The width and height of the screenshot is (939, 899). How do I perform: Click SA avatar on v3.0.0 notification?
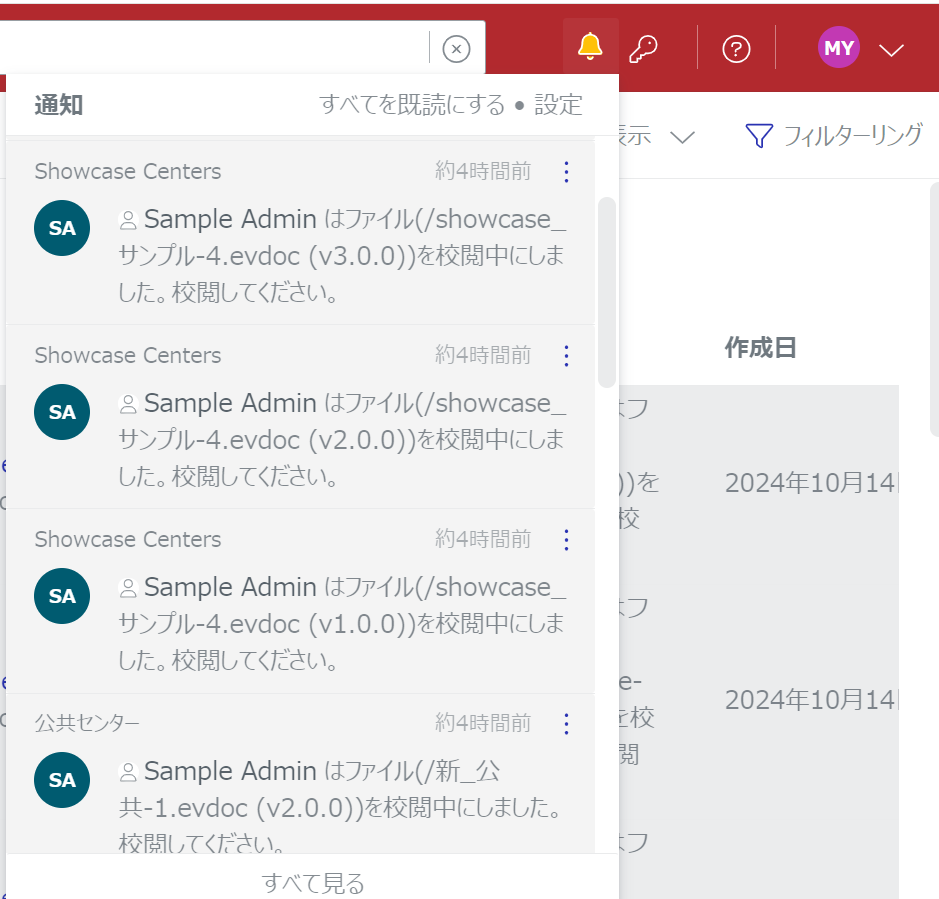click(62, 228)
